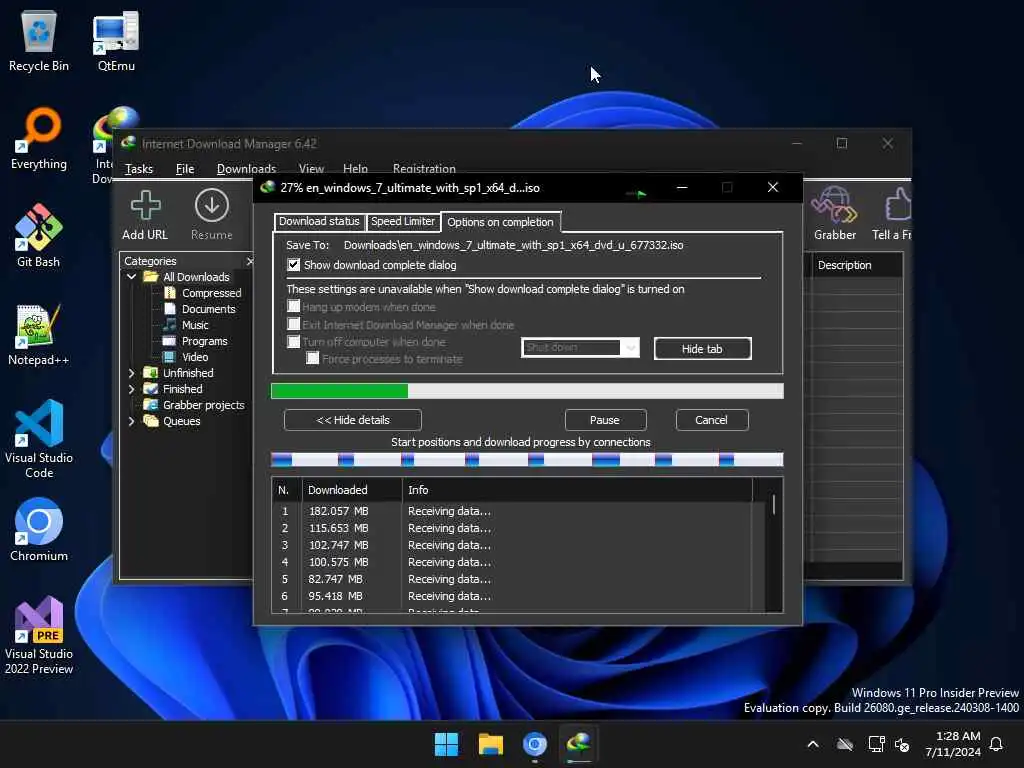Open the Downloads menu

tap(246, 169)
